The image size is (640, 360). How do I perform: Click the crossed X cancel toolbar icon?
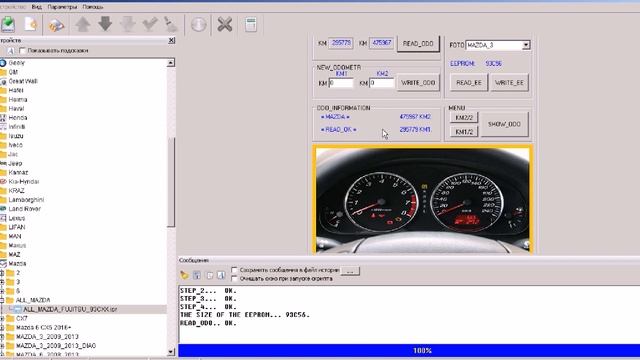[x=224, y=24]
